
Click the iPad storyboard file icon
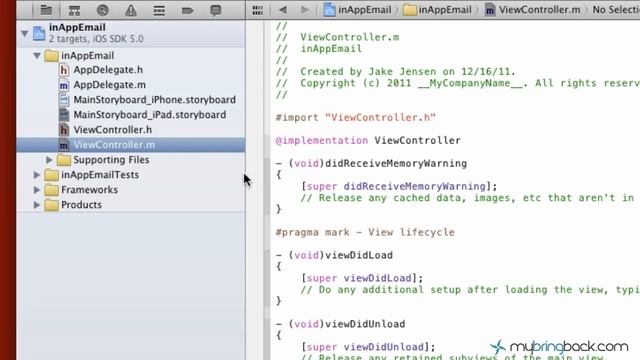pyautogui.click(x=64, y=115)
